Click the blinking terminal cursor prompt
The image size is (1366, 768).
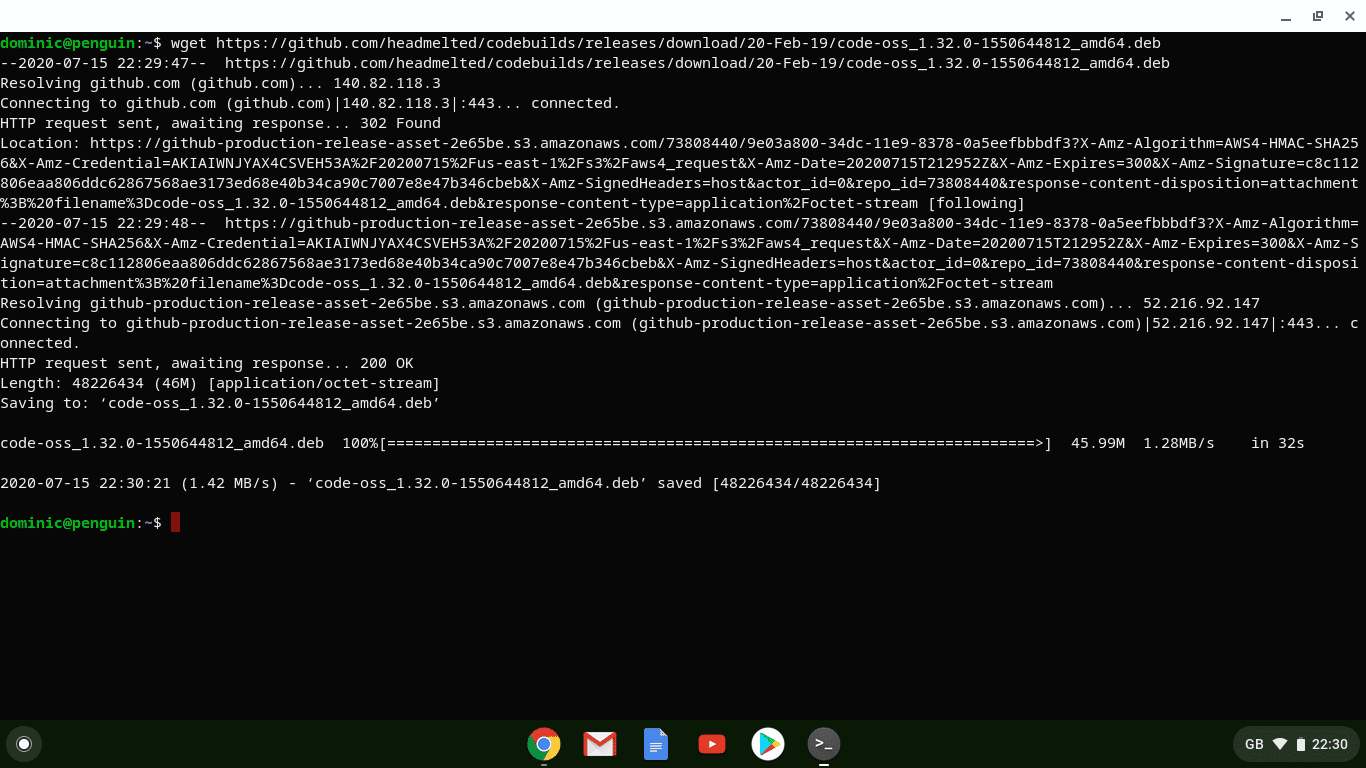(174, 522)
